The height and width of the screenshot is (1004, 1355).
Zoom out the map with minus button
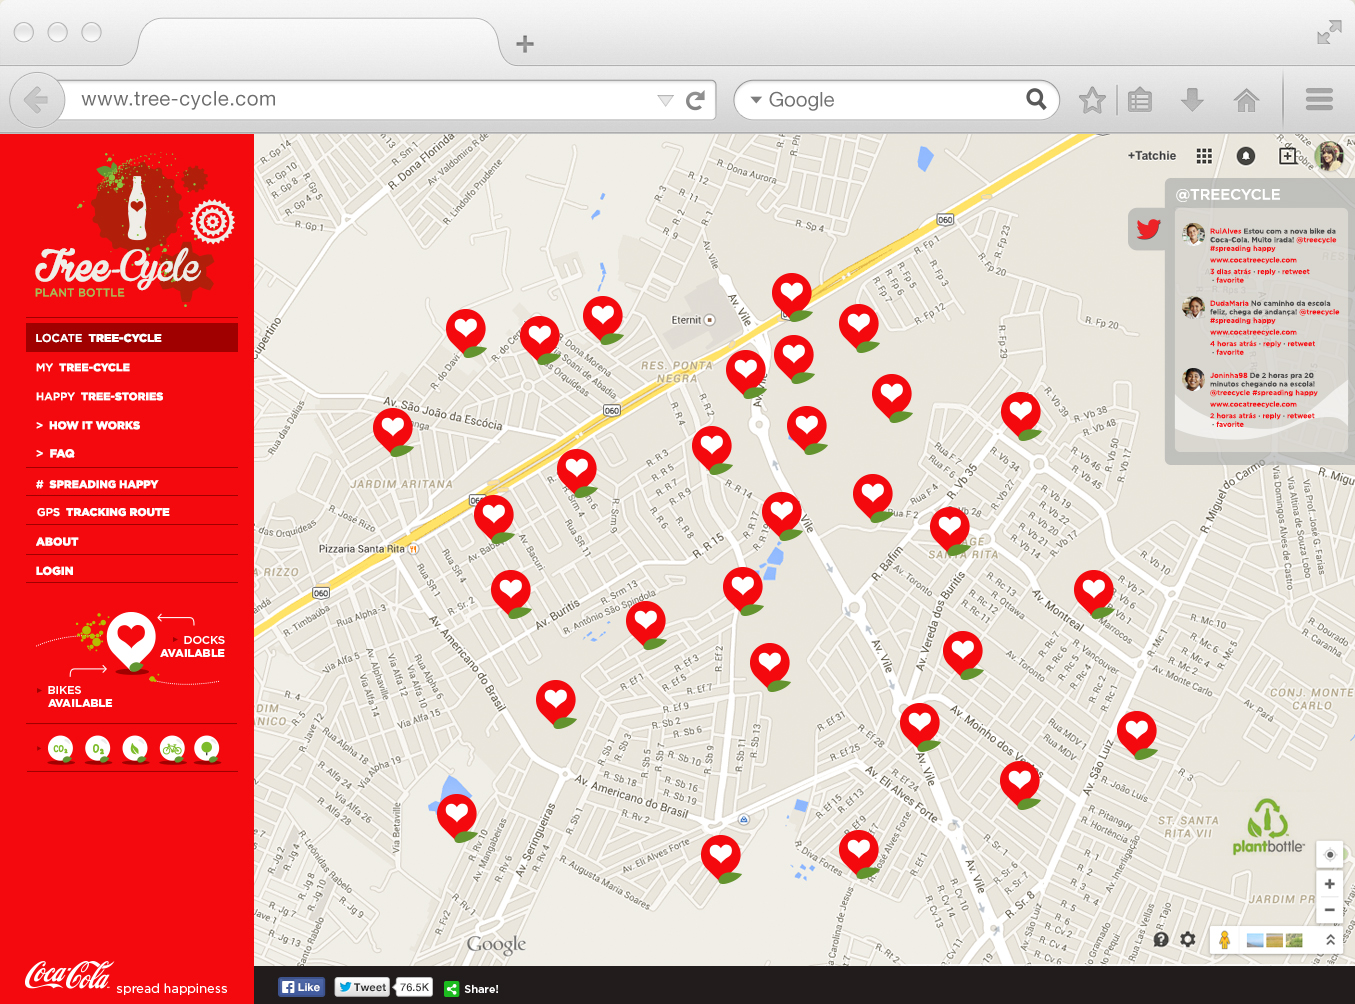pyautogui.click(x=1329, y=910)
